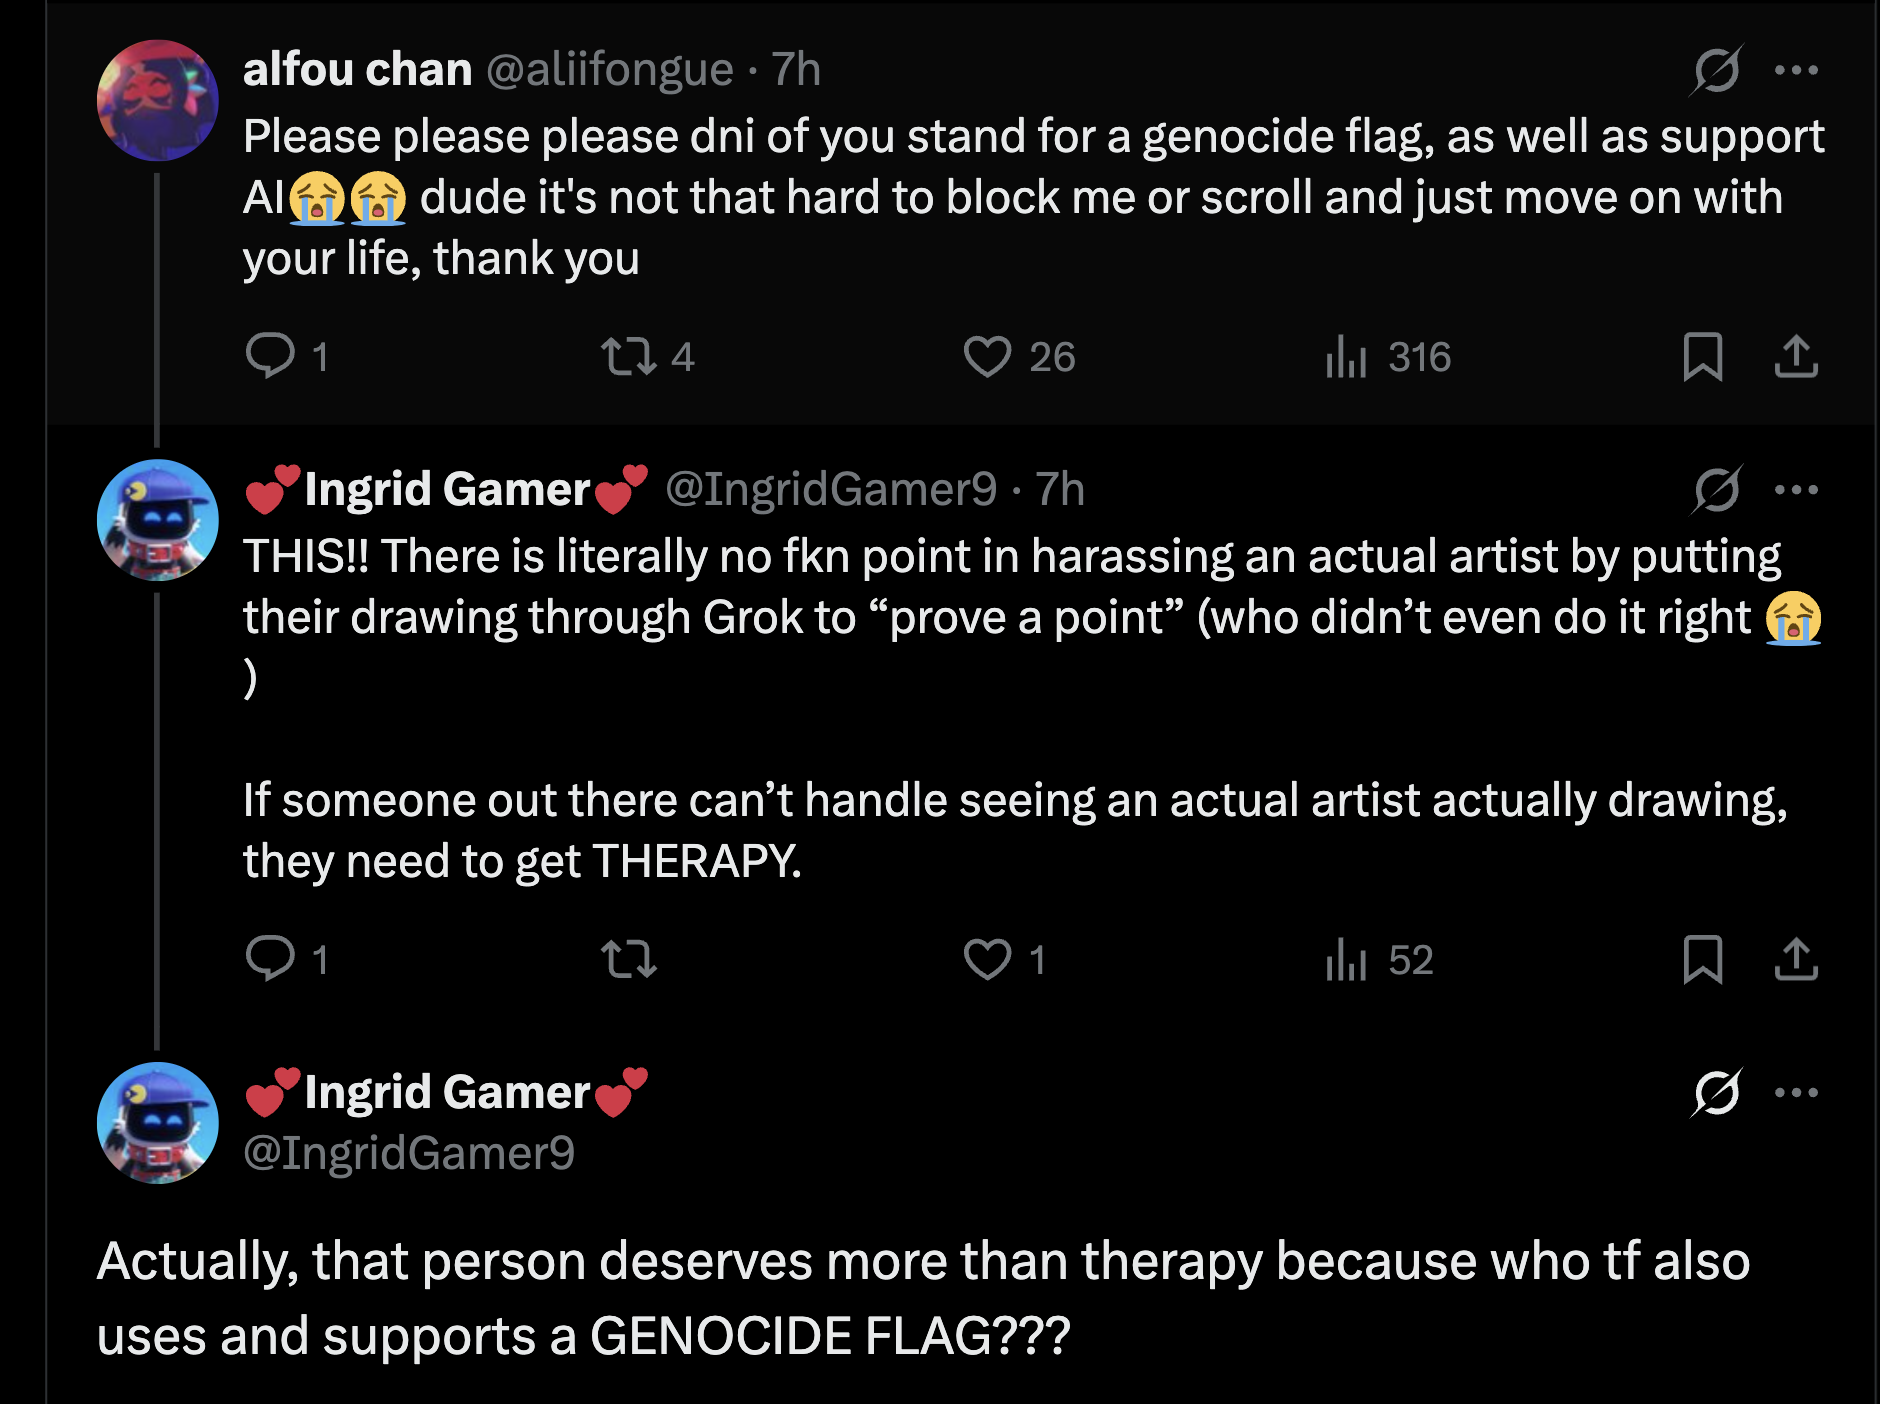Like alfou chan's post with 26 likes
Image resolution: width=1880 pixels, height=1404 pixels.
coord(987,356)
